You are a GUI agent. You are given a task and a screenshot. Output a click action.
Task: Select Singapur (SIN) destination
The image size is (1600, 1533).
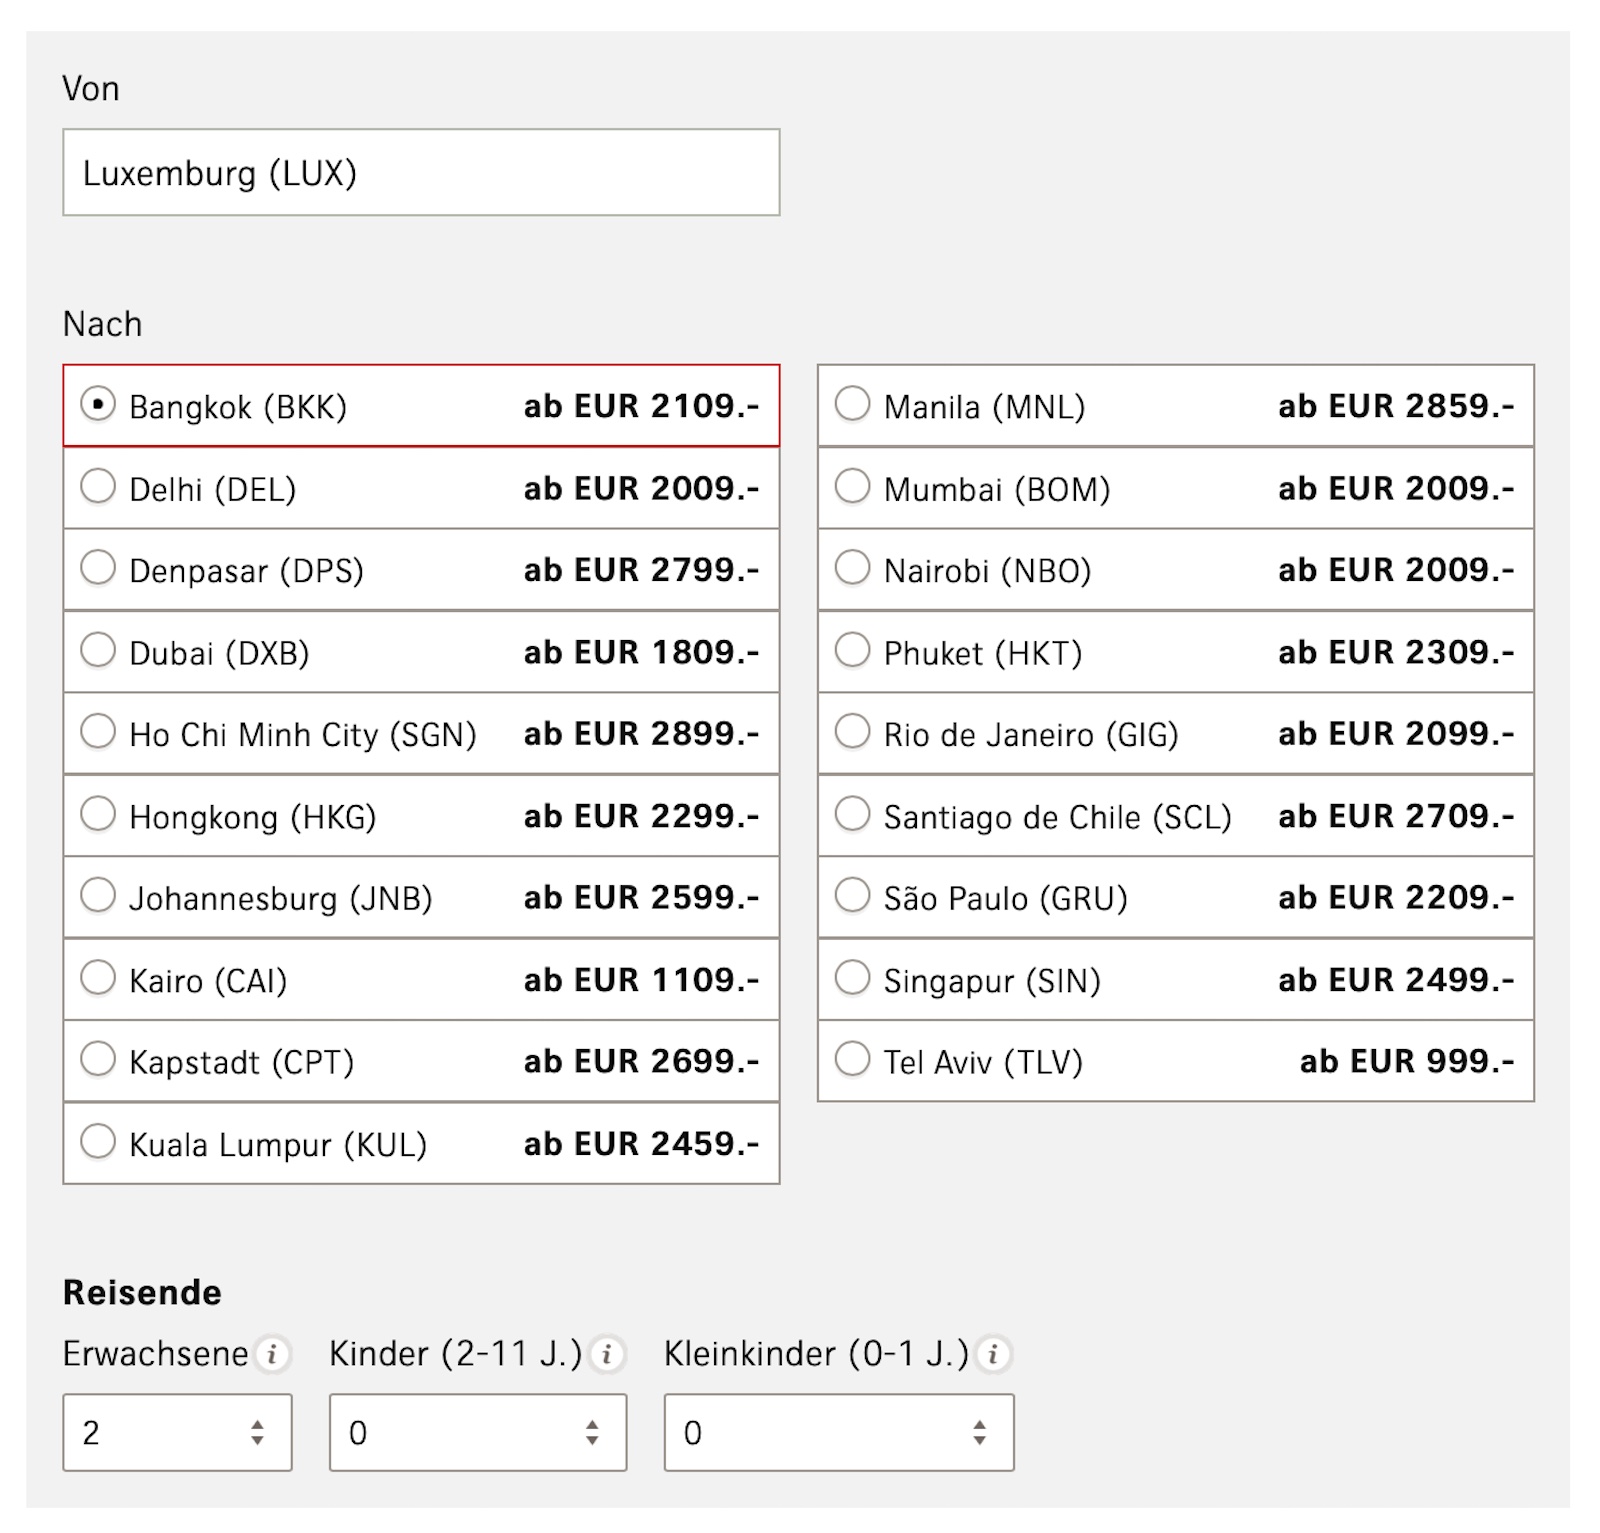click(x=852, y=977)
